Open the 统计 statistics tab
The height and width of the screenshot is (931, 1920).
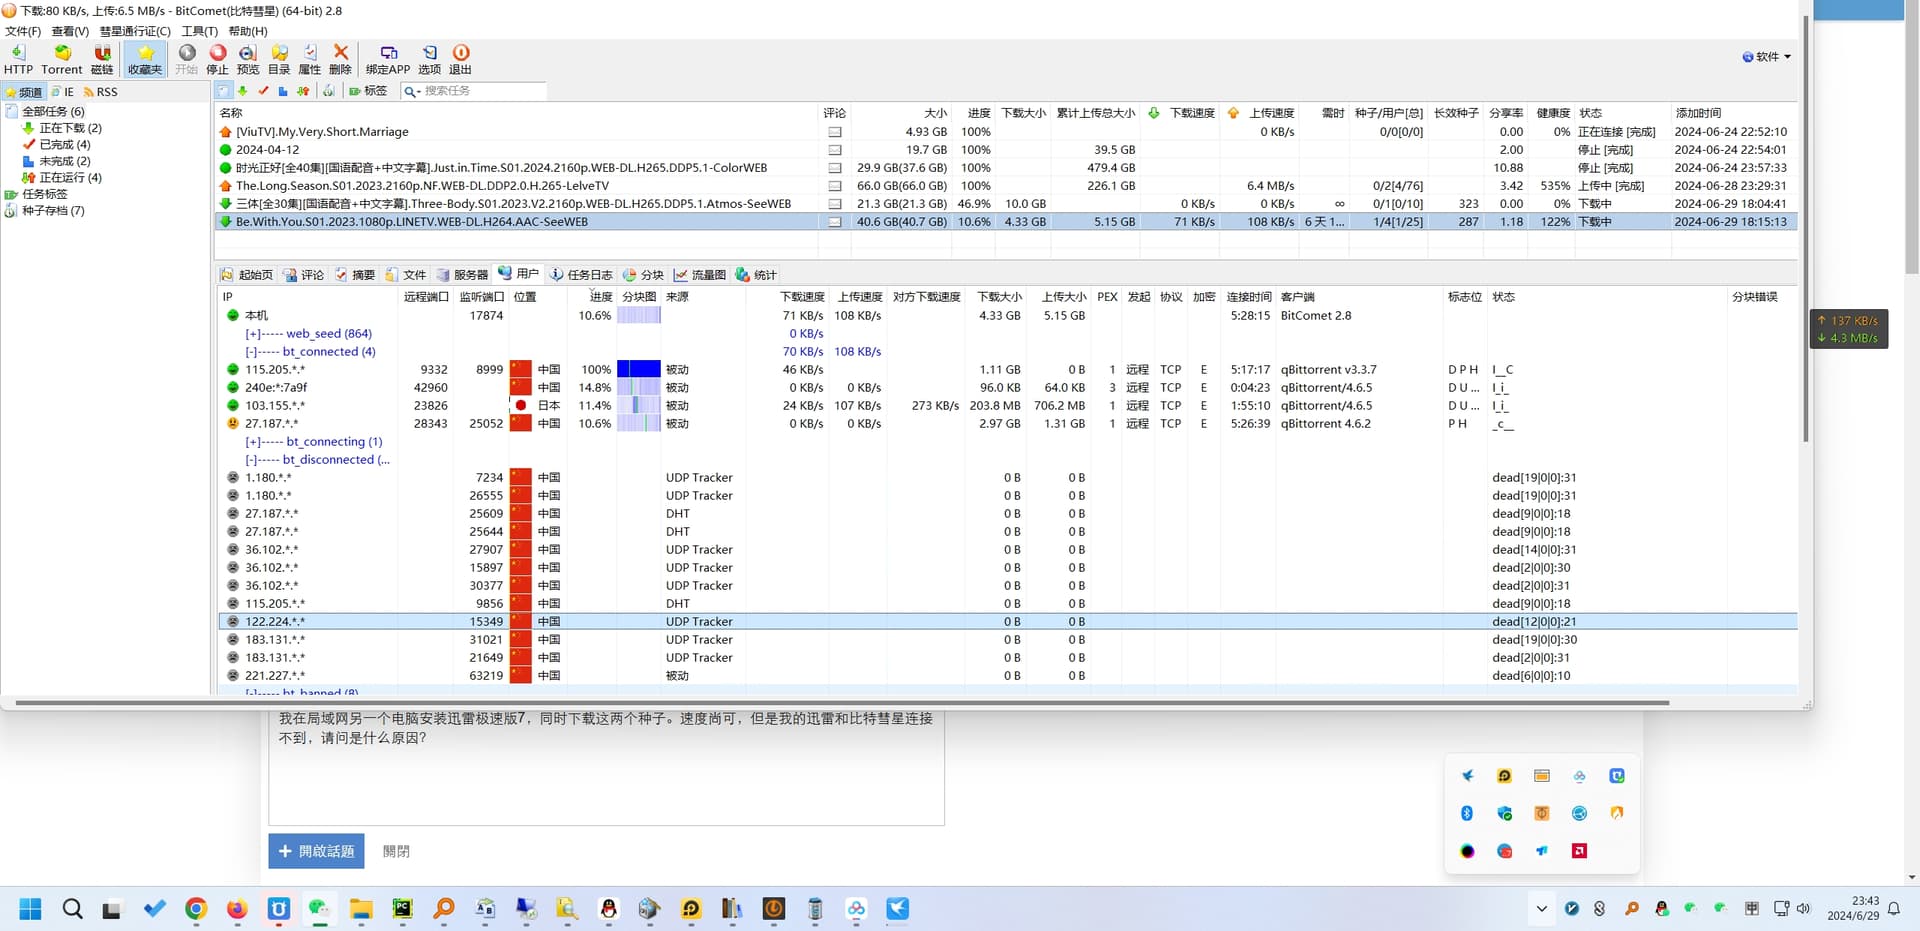click(756, 275)
